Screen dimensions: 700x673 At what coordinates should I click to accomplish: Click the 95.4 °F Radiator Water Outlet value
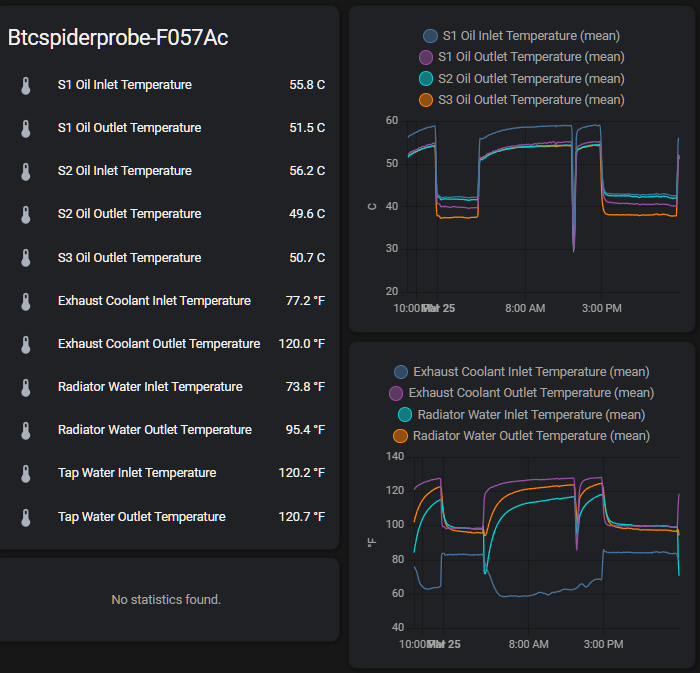click(x=304, y=430)
